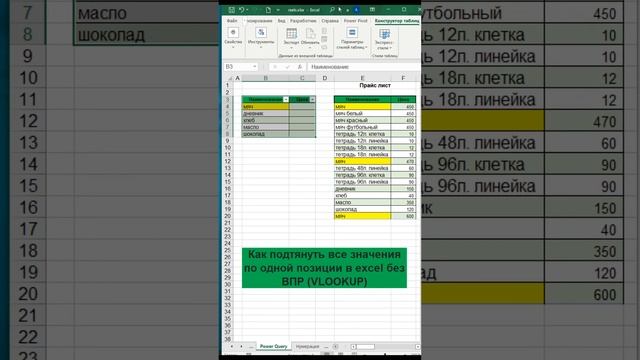Click the Select All corner triangle
The height and width of the screenshot is (360, 640).
tap(229, 78)
